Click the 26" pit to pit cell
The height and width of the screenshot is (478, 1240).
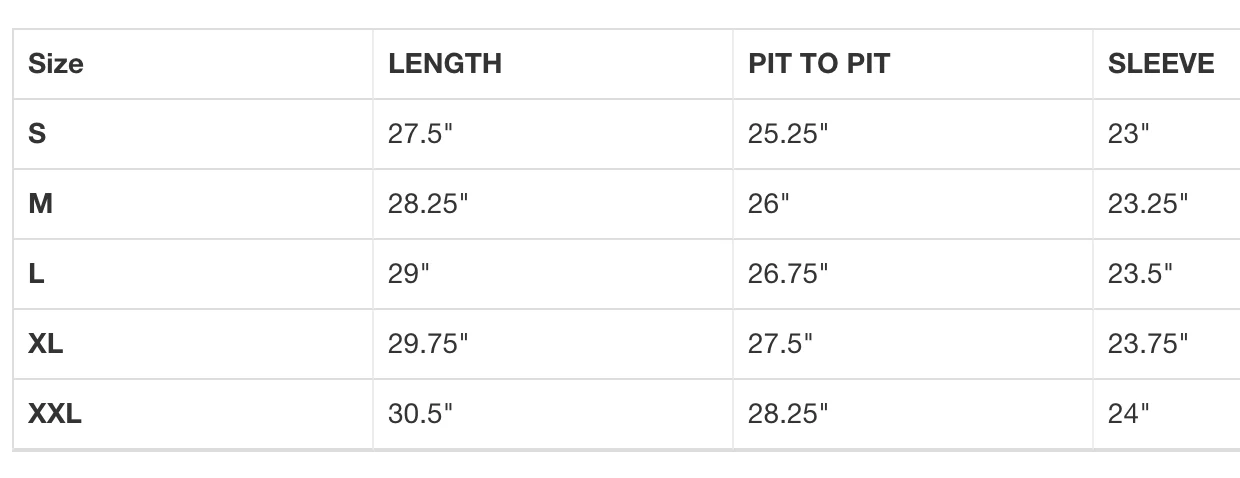[768, 204]
